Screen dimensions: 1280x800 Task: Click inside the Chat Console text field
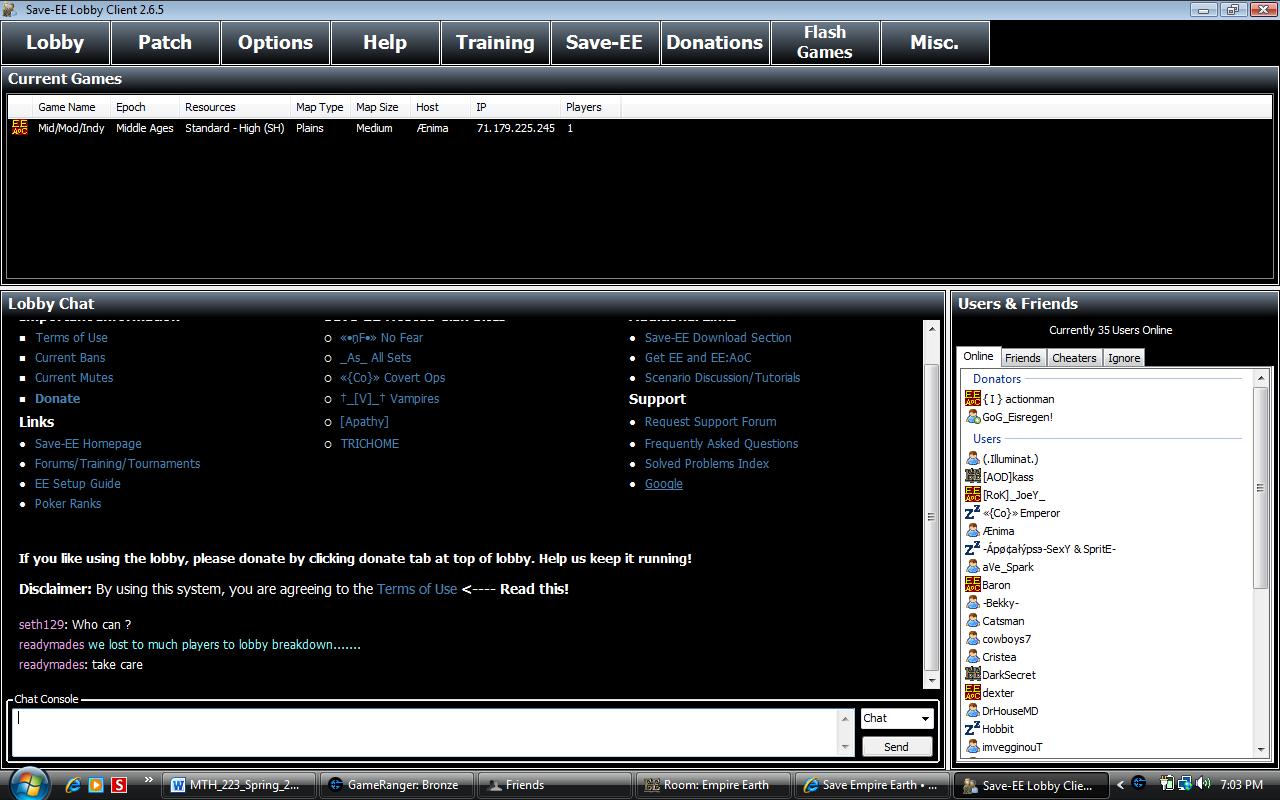425,731
